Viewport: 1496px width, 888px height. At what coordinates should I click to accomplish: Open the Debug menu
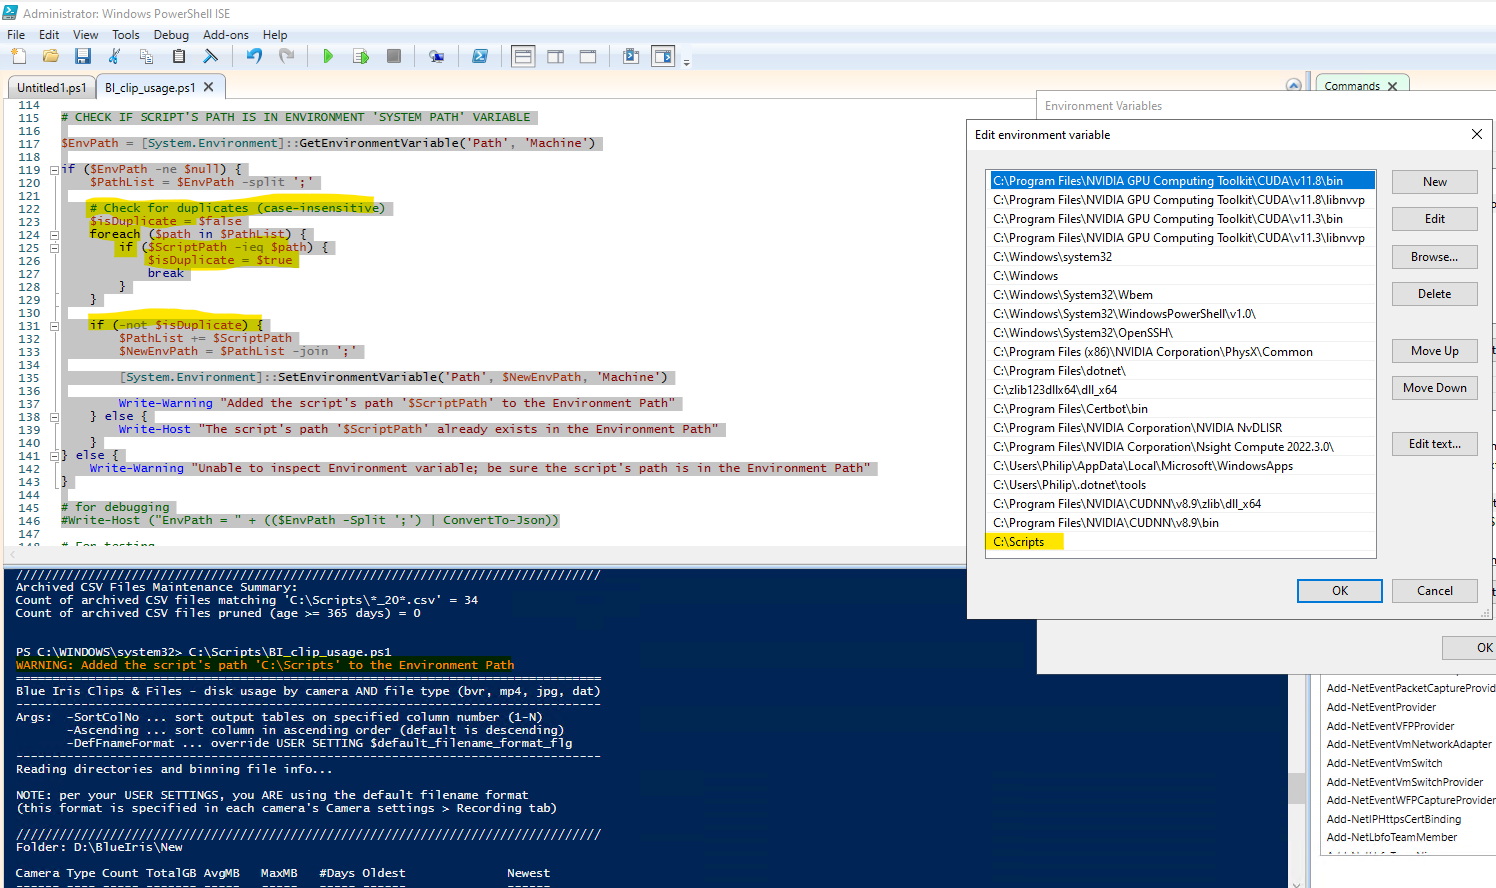point(171,34)
